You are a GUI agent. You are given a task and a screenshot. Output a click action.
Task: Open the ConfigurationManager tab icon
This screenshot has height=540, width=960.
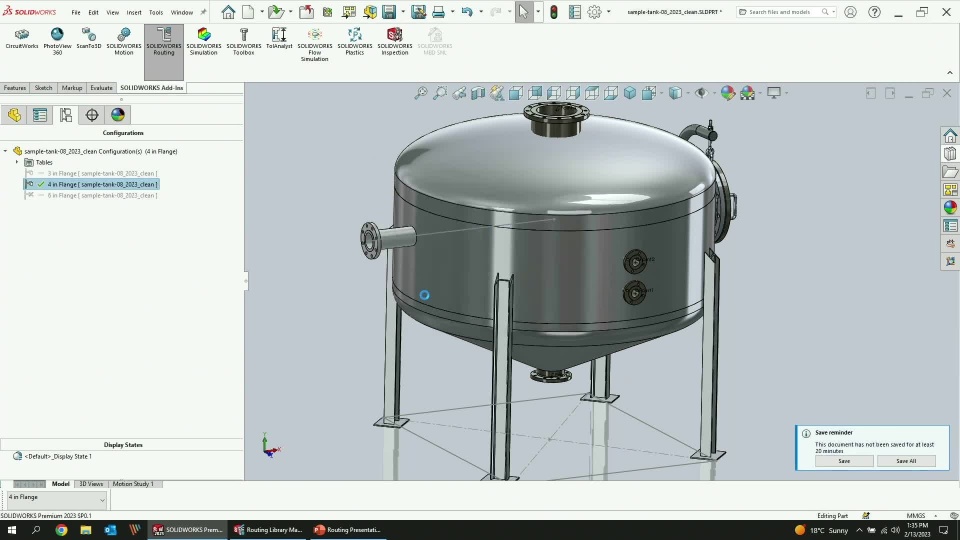tap(66, 115)
